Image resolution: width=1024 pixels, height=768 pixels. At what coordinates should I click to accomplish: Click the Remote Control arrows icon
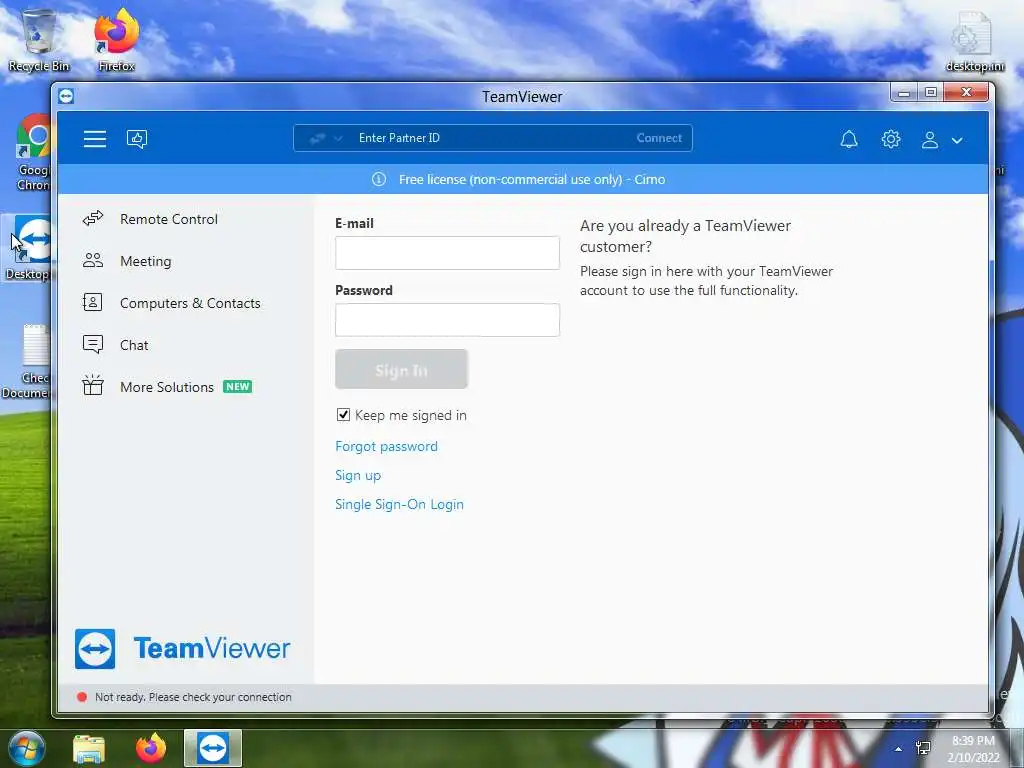click(93, 219)
